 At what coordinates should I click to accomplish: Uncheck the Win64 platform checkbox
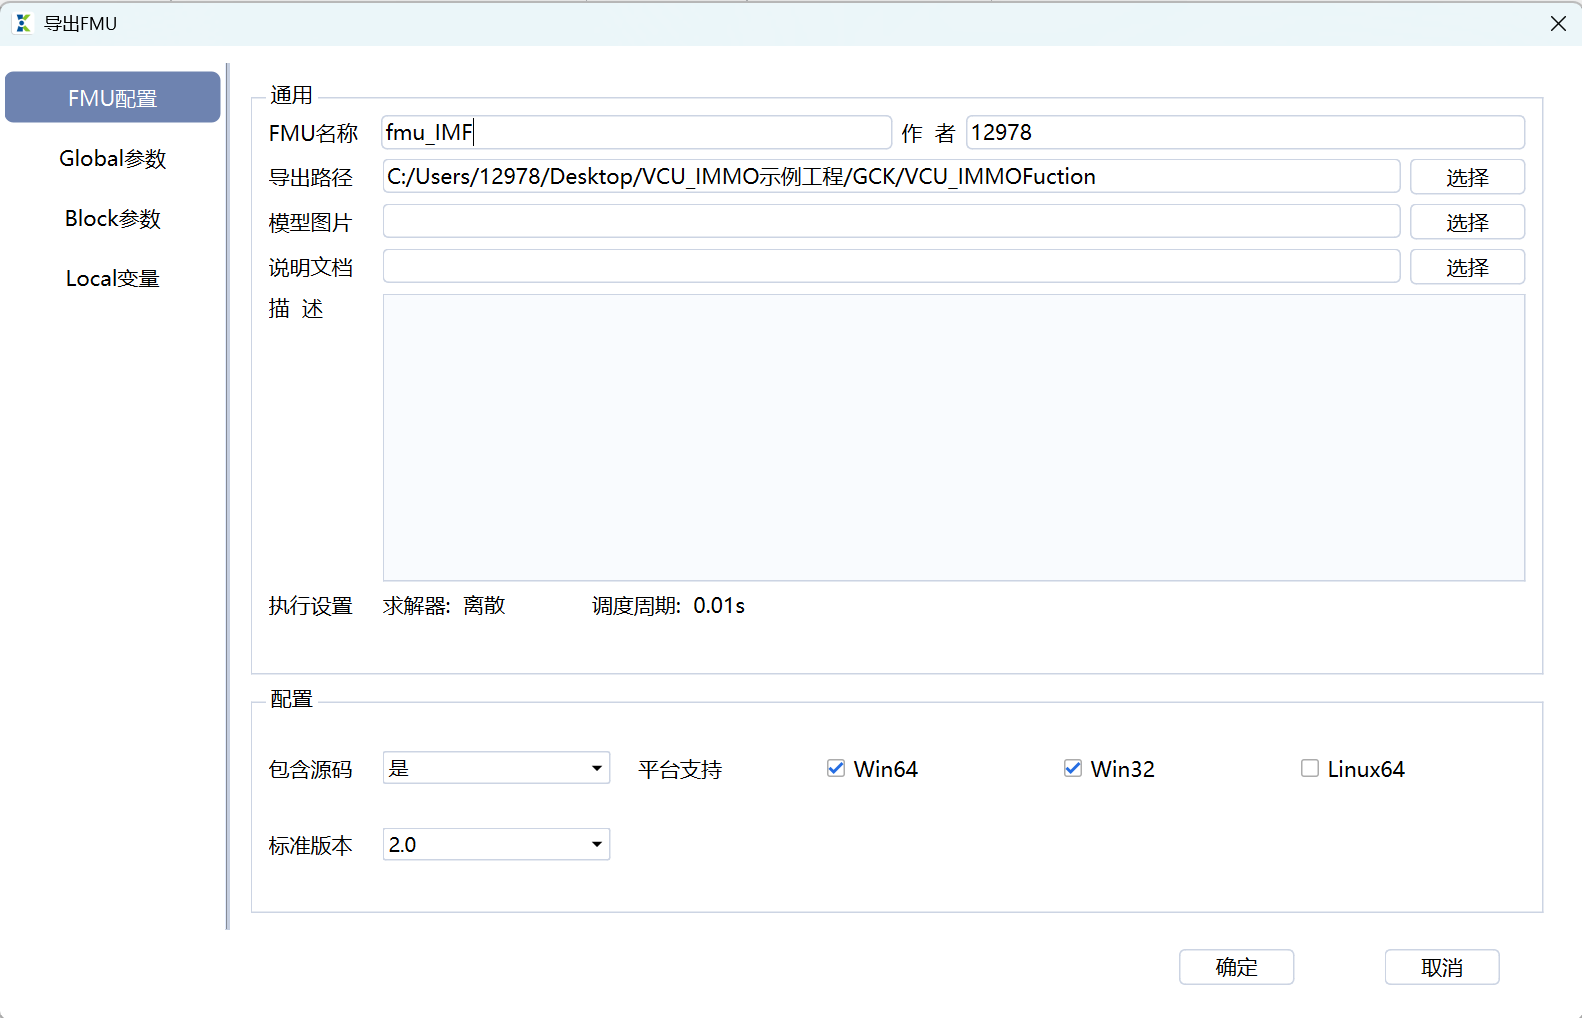point(836,768)
